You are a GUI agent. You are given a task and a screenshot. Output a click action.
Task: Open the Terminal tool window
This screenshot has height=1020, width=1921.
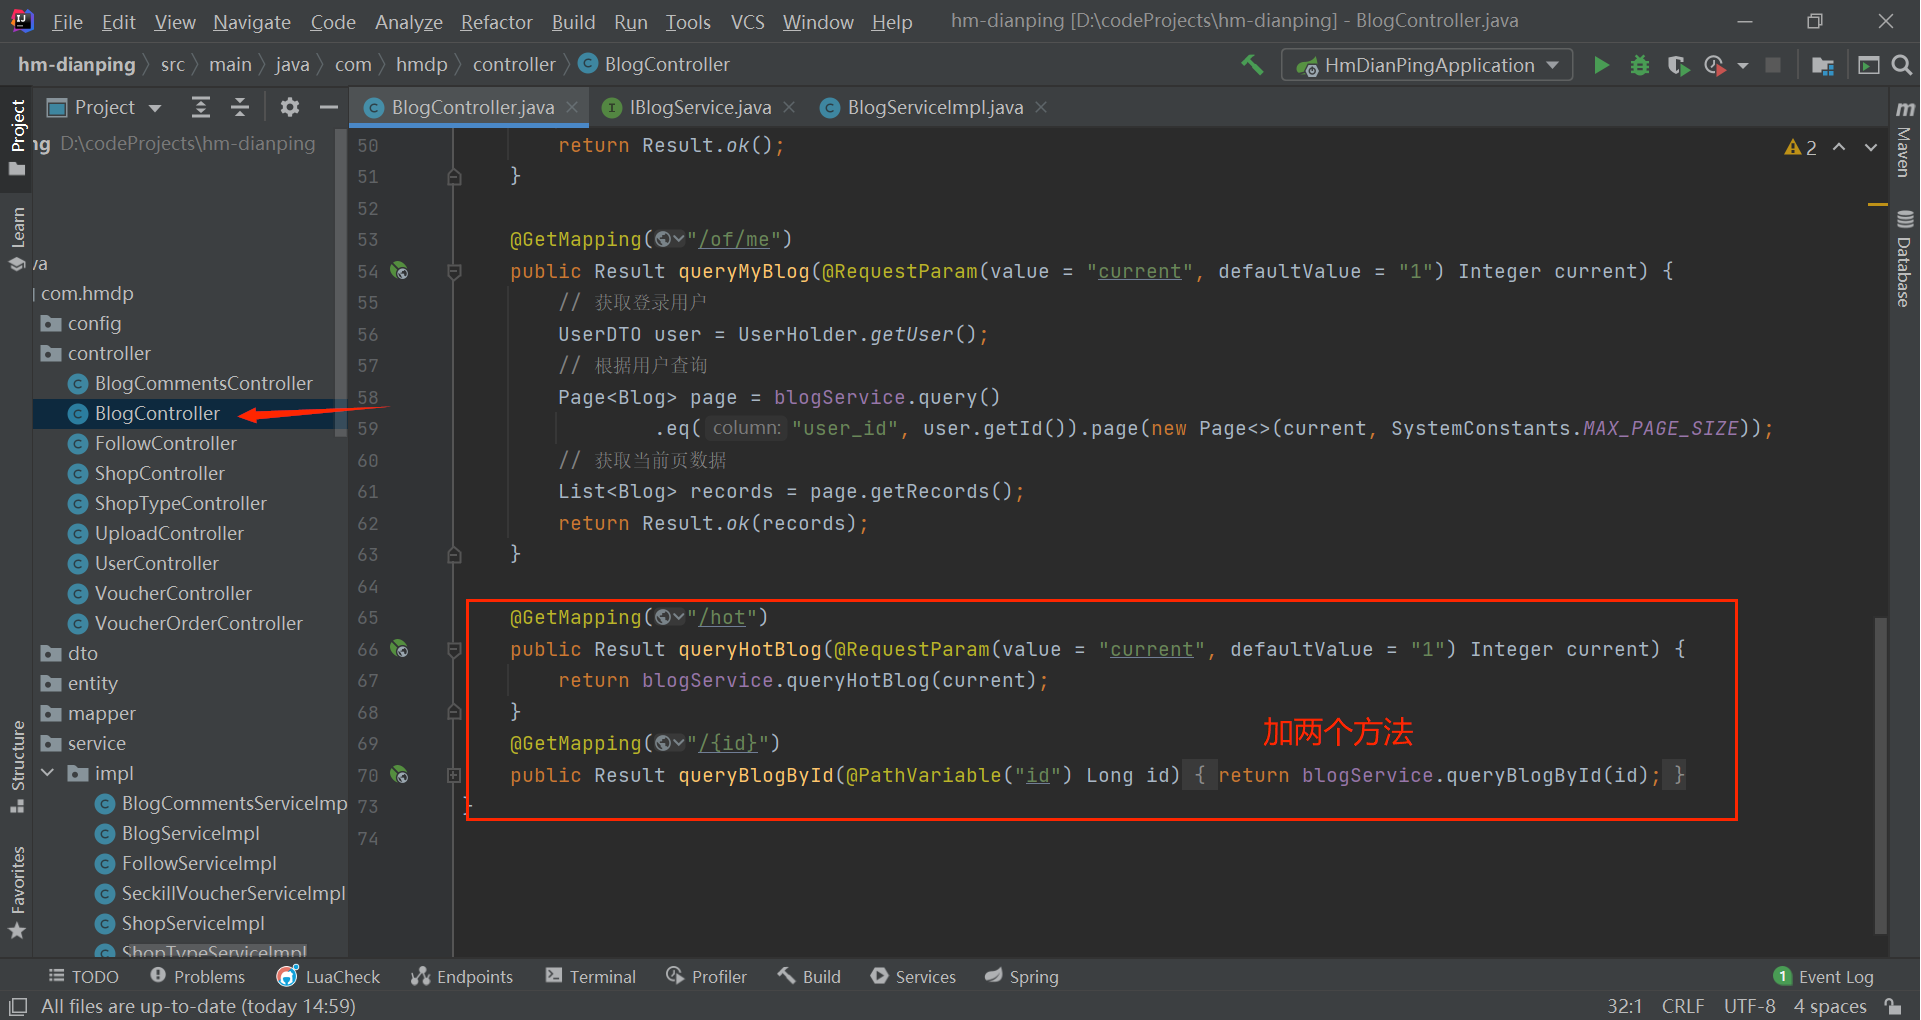coord(591,977)
